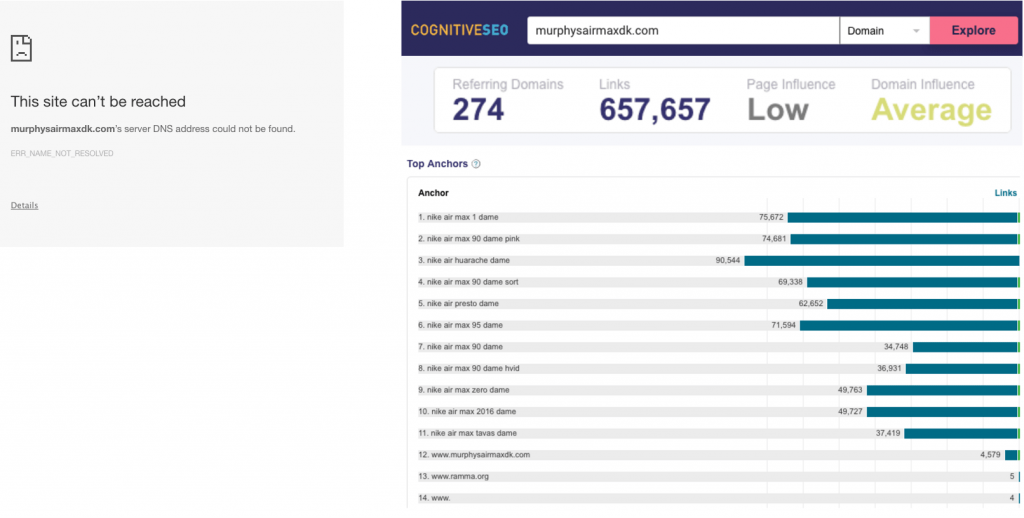
Task: Click anchor row '14. www.'
Action: point(718,498)
